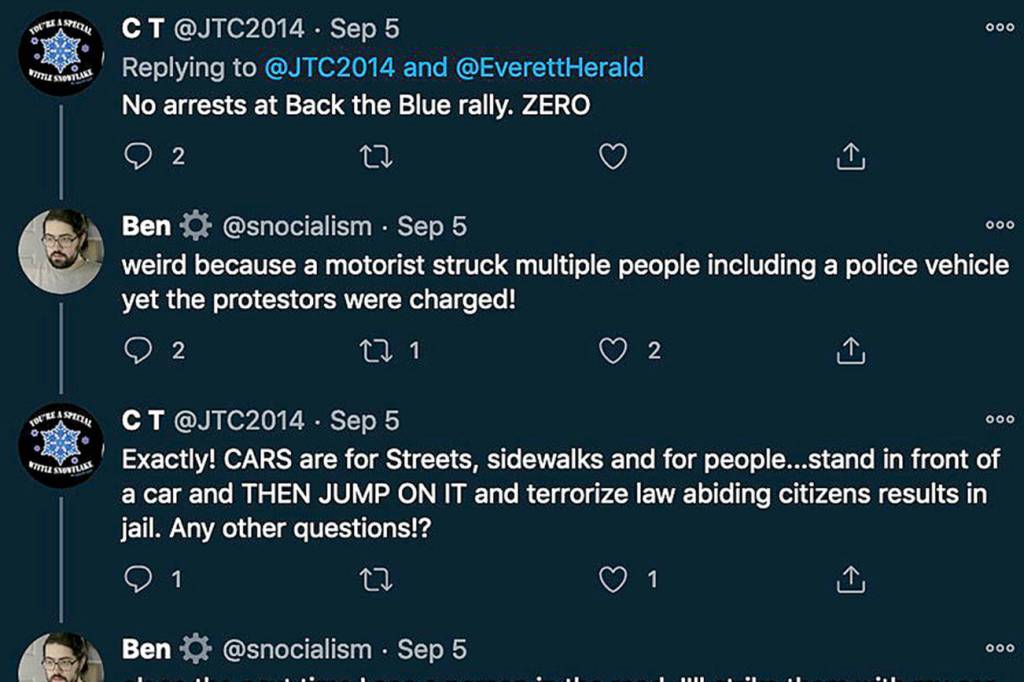Retweet Ben's 'motorist struck multiple people' tweet
Viewport: 1024px width, 682px height.
375,350
